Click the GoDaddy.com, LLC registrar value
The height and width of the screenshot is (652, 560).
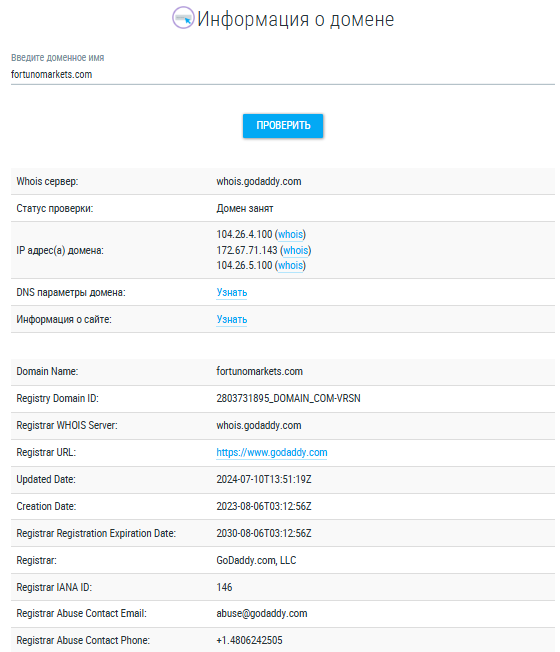(x=256, y=561)
